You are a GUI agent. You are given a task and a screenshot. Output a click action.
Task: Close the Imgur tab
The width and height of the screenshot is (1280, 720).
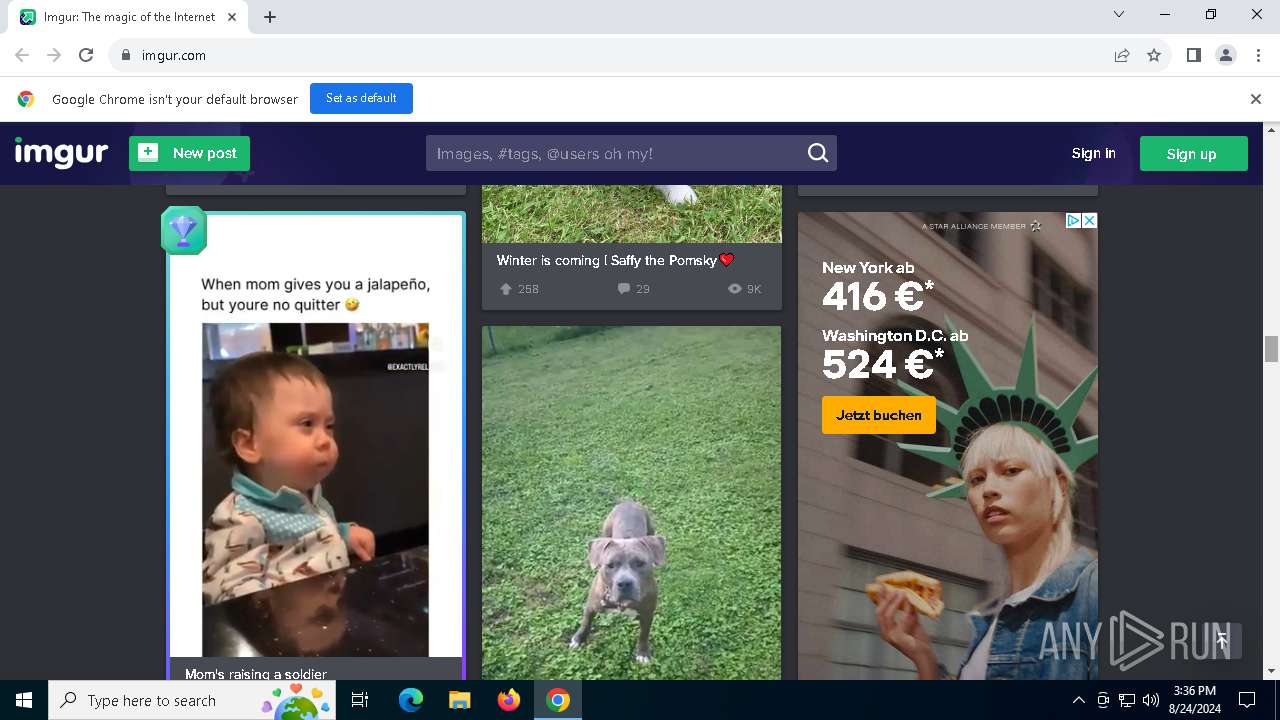(233, 17)
